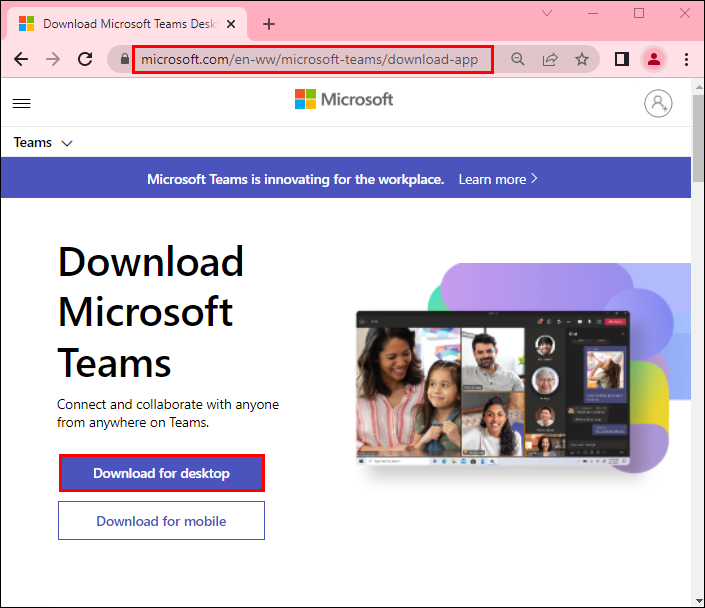Screen dimensions: 705x608
Task: Open Chrome's three-dot menu
Action: tap(686, 59)
